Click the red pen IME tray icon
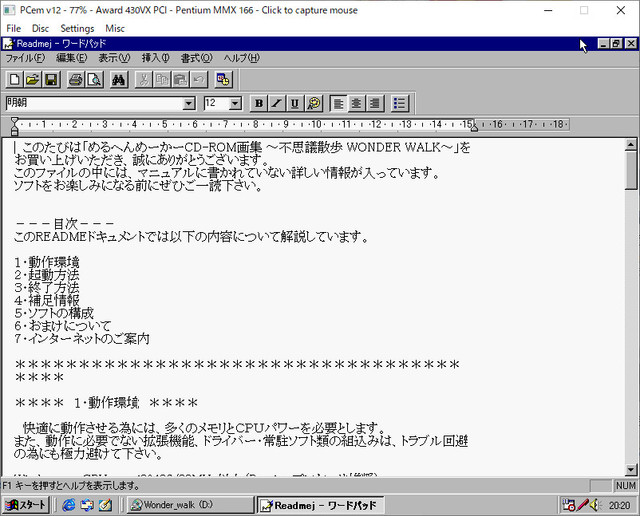The image size is (640, 516). pos(582,505)
